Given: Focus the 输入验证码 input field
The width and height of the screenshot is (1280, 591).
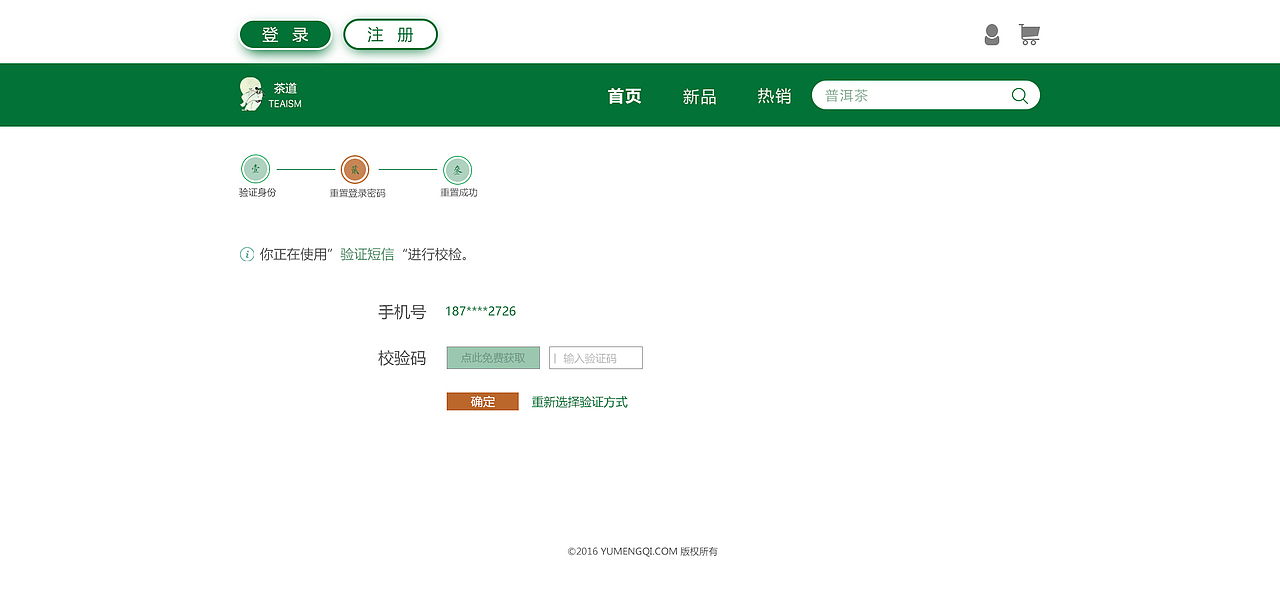Looking at the screenshot, I should (596, 358).
